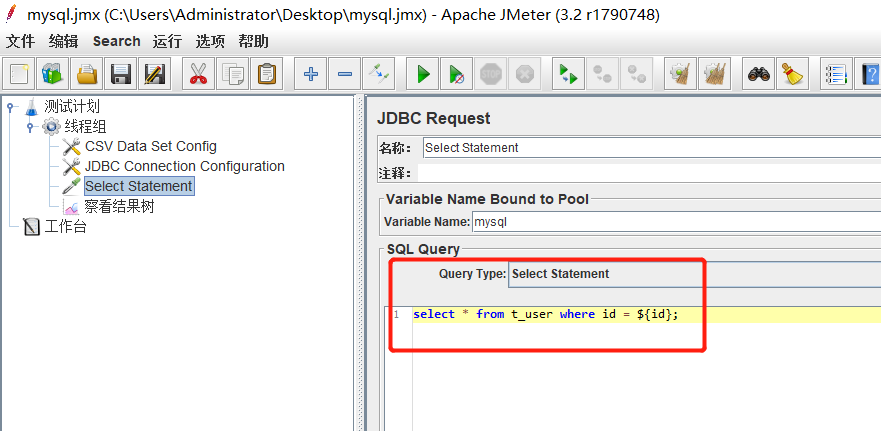This screenshot has width=881, height=431.
Task: Click the Toggle enable/disable icon
Action: point(378,74)
